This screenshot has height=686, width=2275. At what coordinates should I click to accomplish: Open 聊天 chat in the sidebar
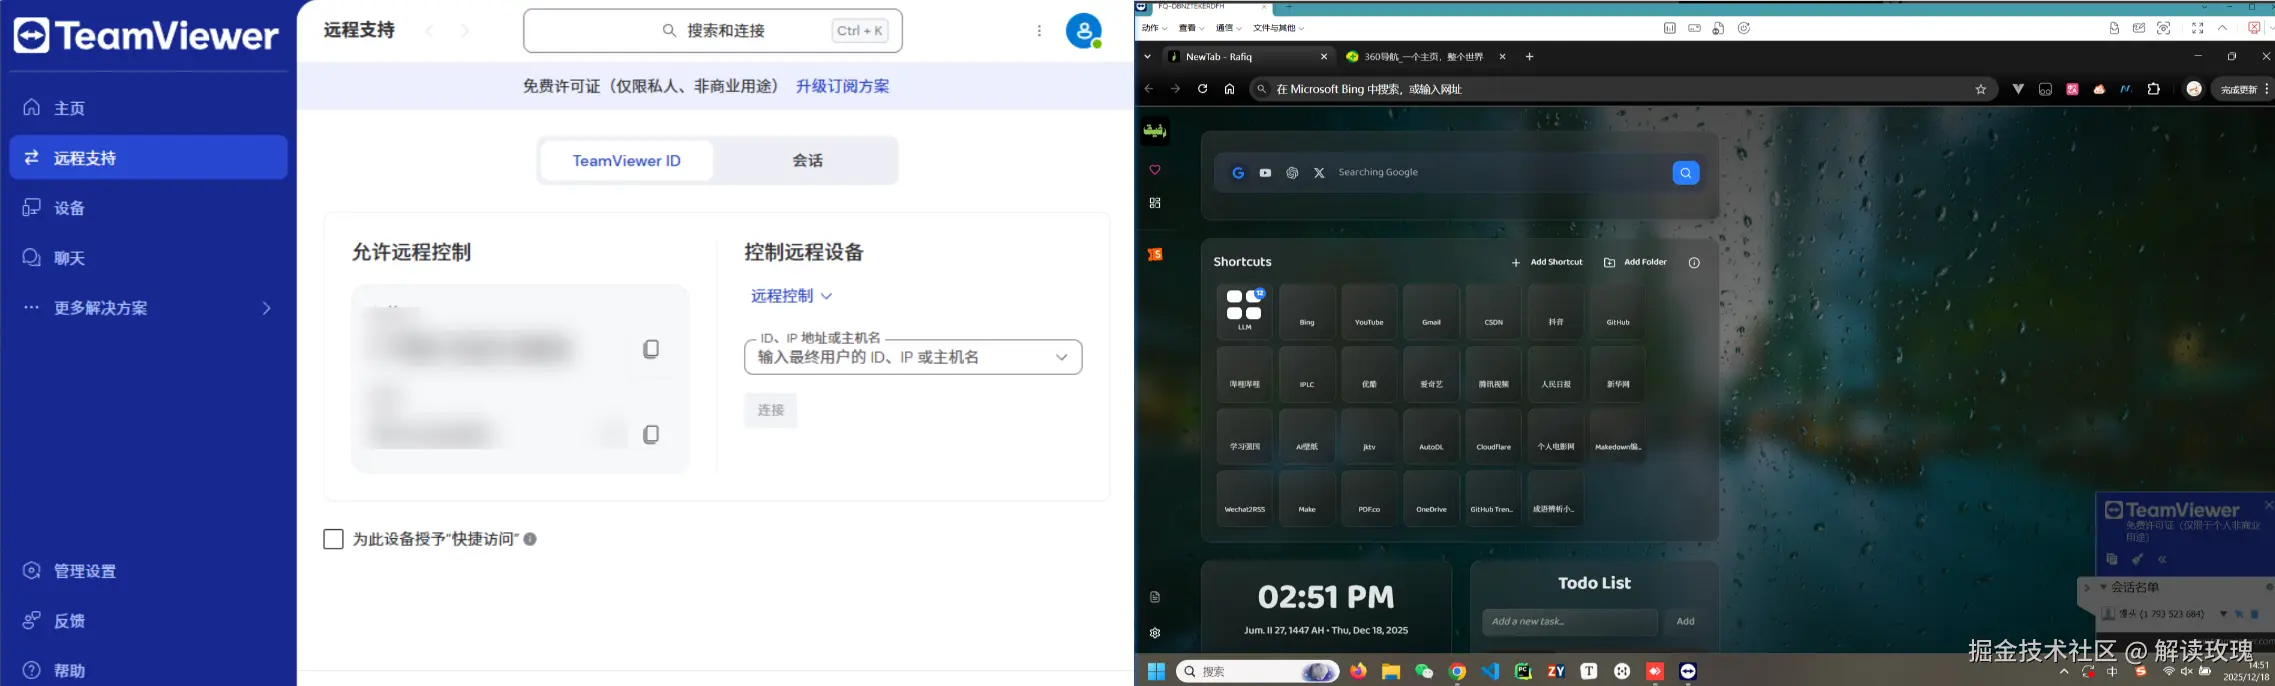tap(148, 258)
